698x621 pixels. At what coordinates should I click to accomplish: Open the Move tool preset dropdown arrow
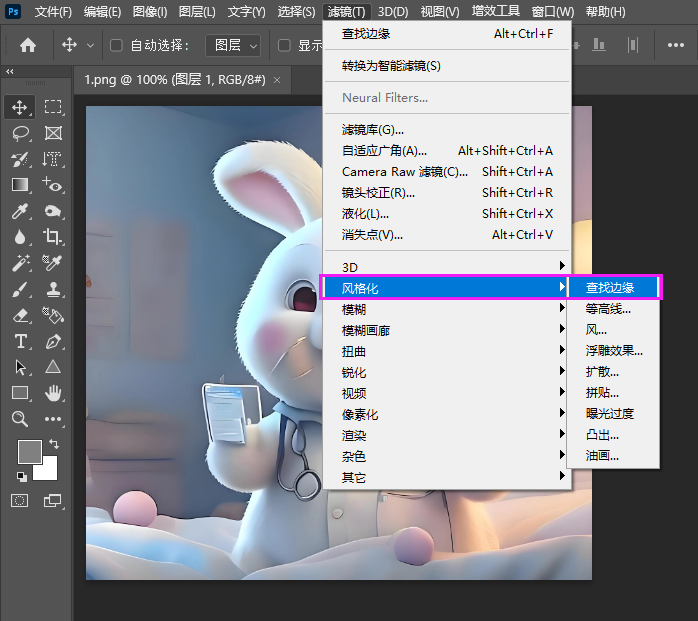coord(90,45)
